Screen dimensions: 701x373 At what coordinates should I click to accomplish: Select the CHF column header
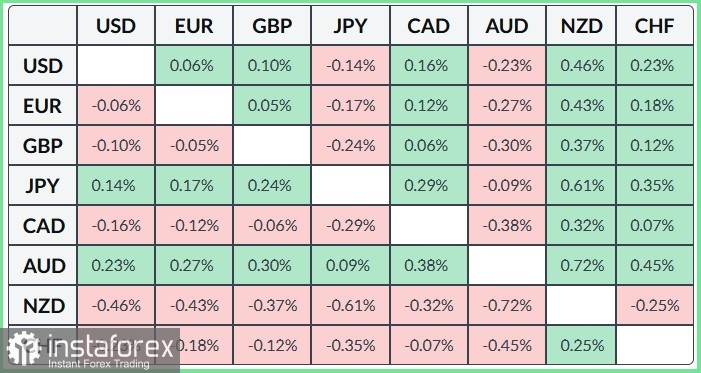coord(655,25)
